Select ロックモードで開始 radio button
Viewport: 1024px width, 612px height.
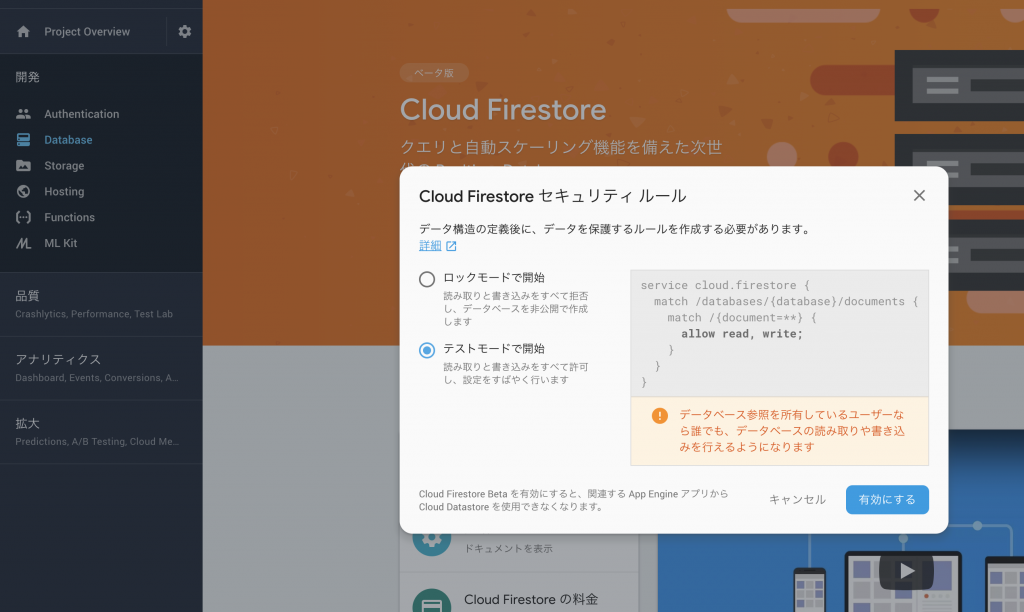click(x=426, y=279)
